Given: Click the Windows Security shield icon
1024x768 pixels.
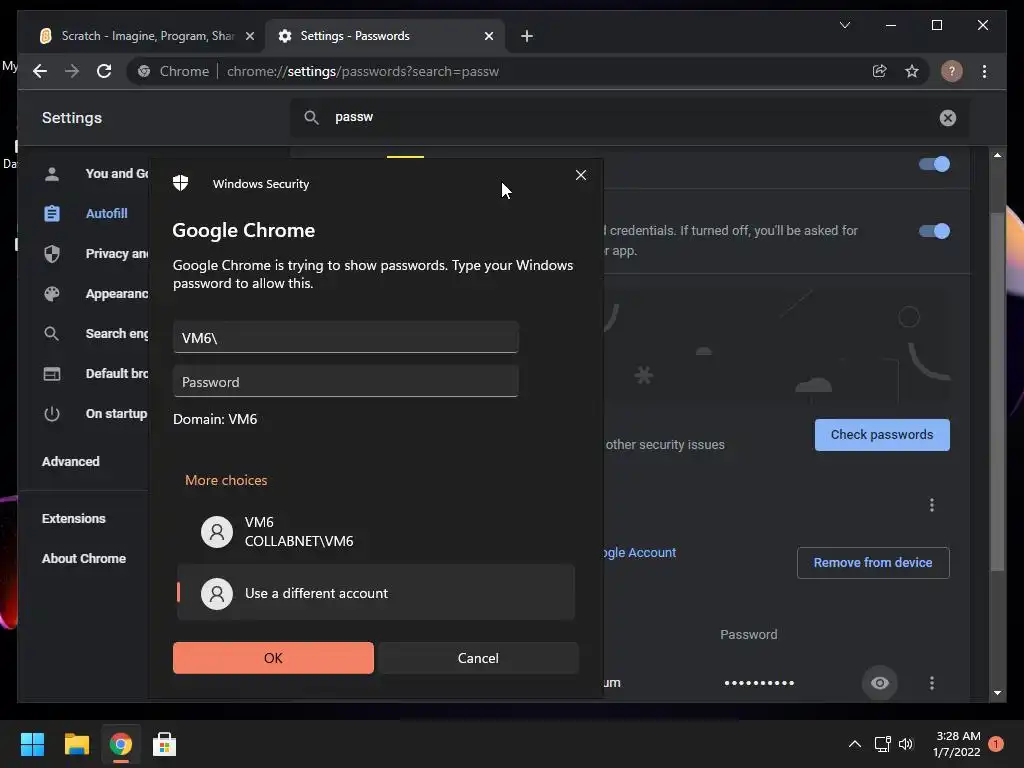Looking at the screenshot, I should [181, 183].
